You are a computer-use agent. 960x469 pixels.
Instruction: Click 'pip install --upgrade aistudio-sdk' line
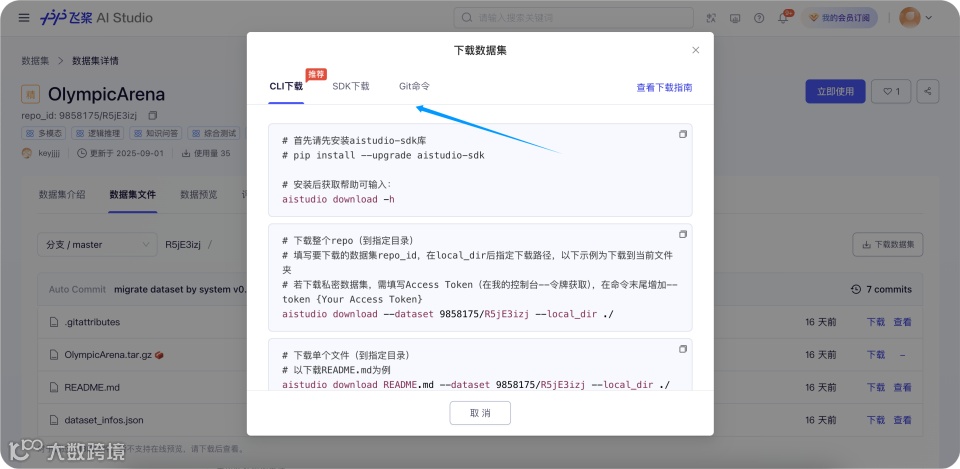tap(383, 156)
